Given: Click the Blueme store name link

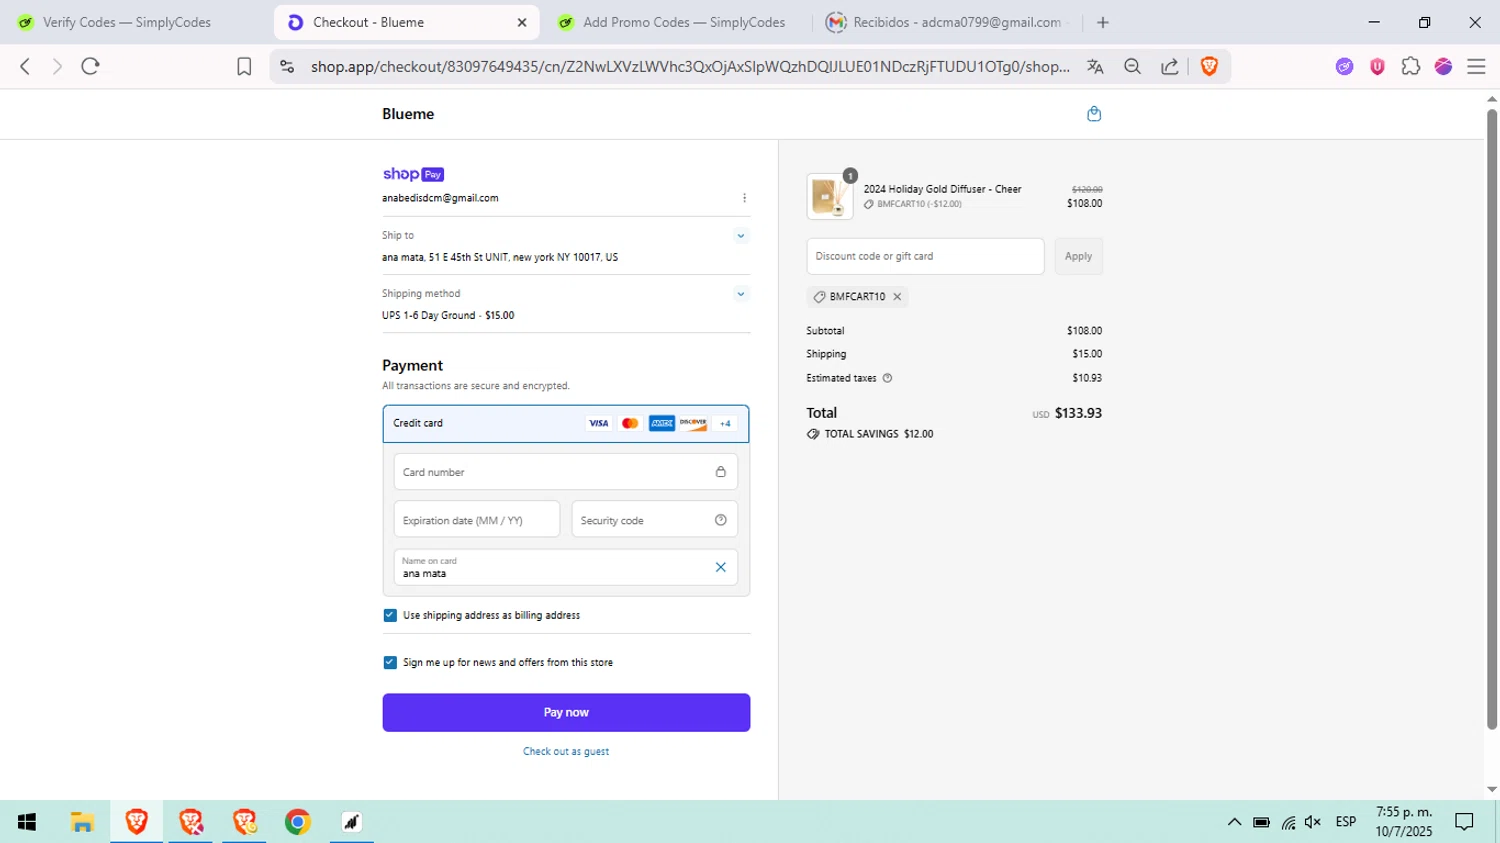Looking at the screenshot, I should (x=408, y=114).
